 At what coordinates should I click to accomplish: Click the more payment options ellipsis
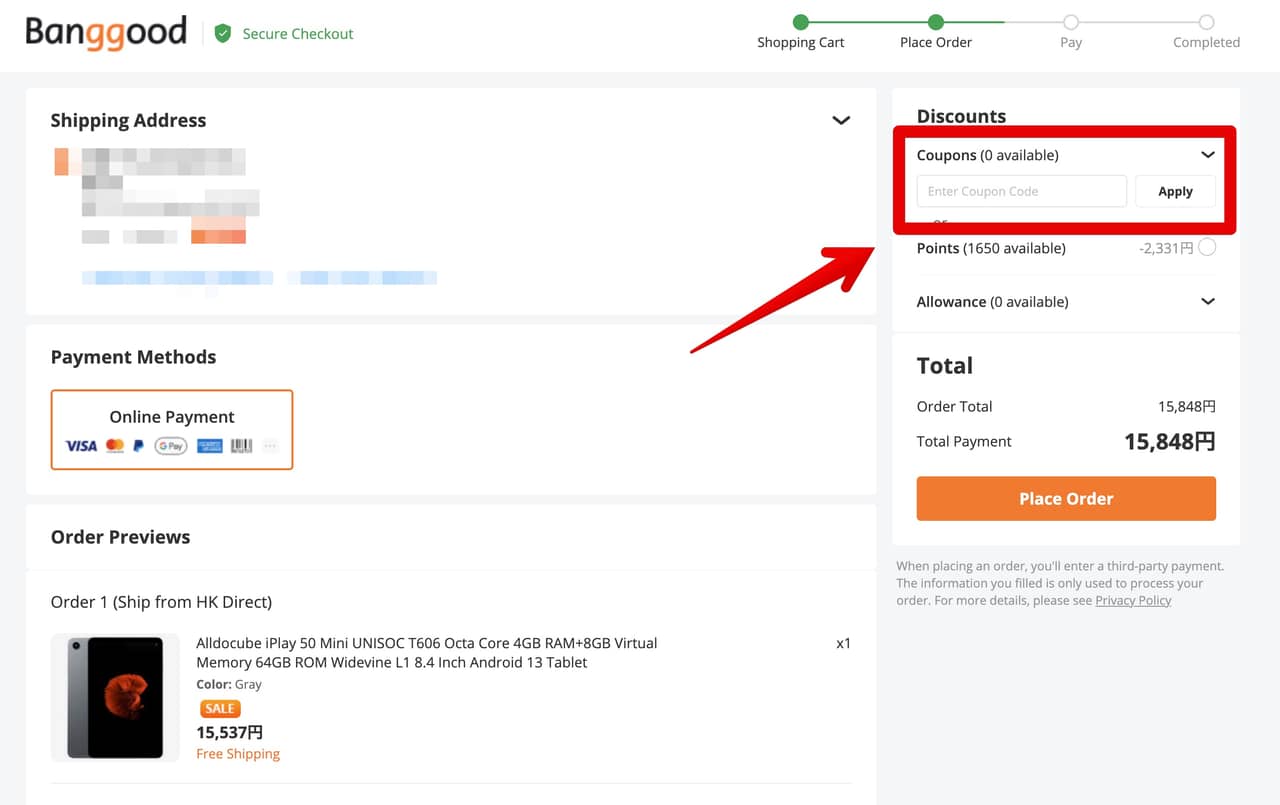pyautogui.click(x=270, y=446)
